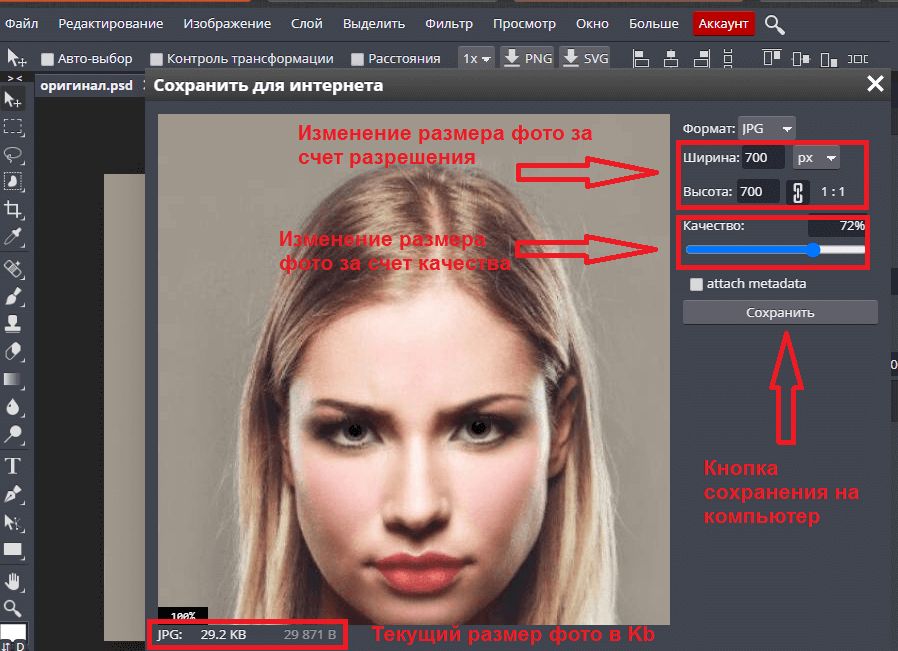
Task: Open the Изображение menu
Action: tap(227, 23)
